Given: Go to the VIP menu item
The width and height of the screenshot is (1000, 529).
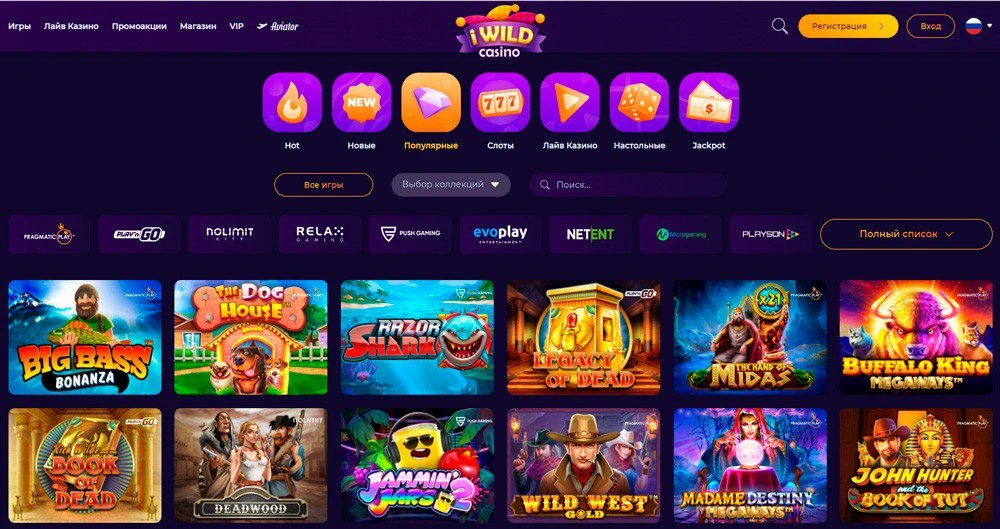Looking at the screenshot, I should (x=237, y=26).
